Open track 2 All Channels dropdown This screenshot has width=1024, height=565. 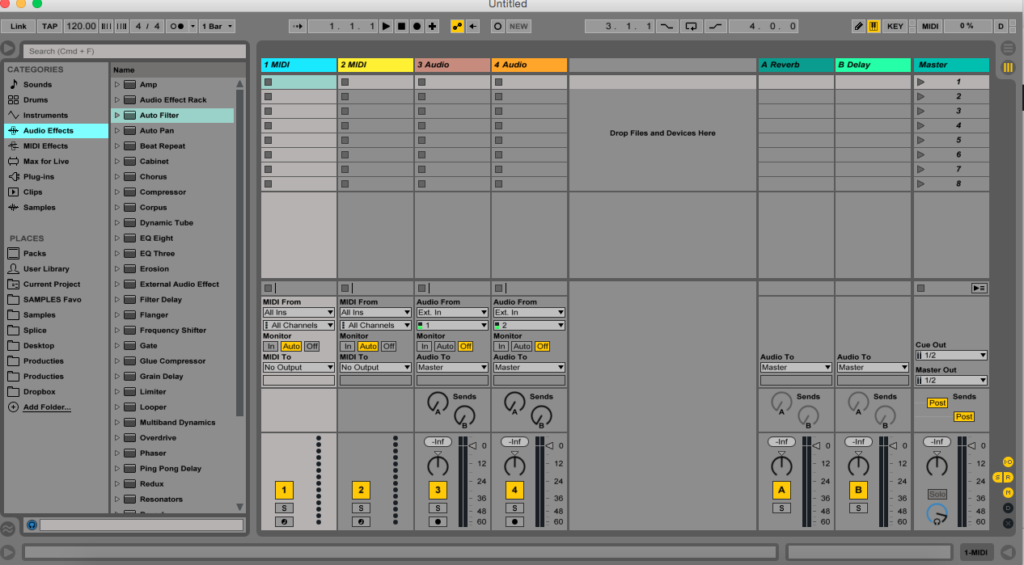pos(376,325)
